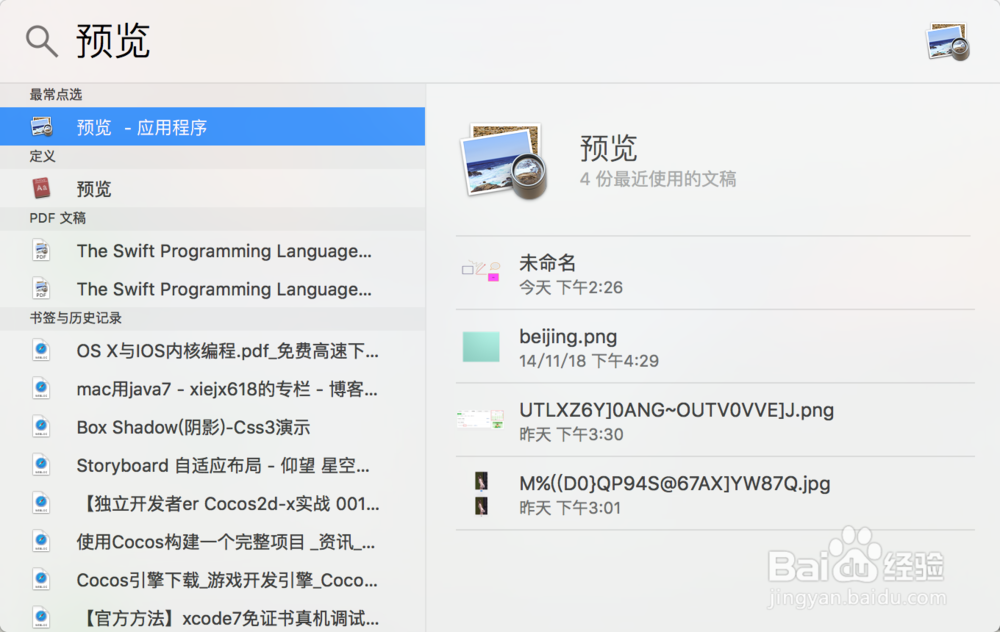Open the Storyboard 自适应布局 bookmark entry
The image size is (1000, 632).
pos(222,466)
